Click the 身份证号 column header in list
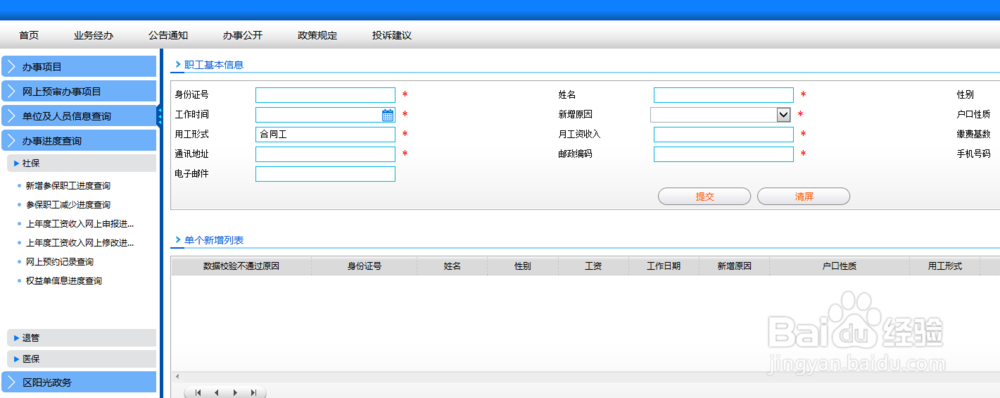This screenshot has width=1000, height=398. click(x=364, y=266)
